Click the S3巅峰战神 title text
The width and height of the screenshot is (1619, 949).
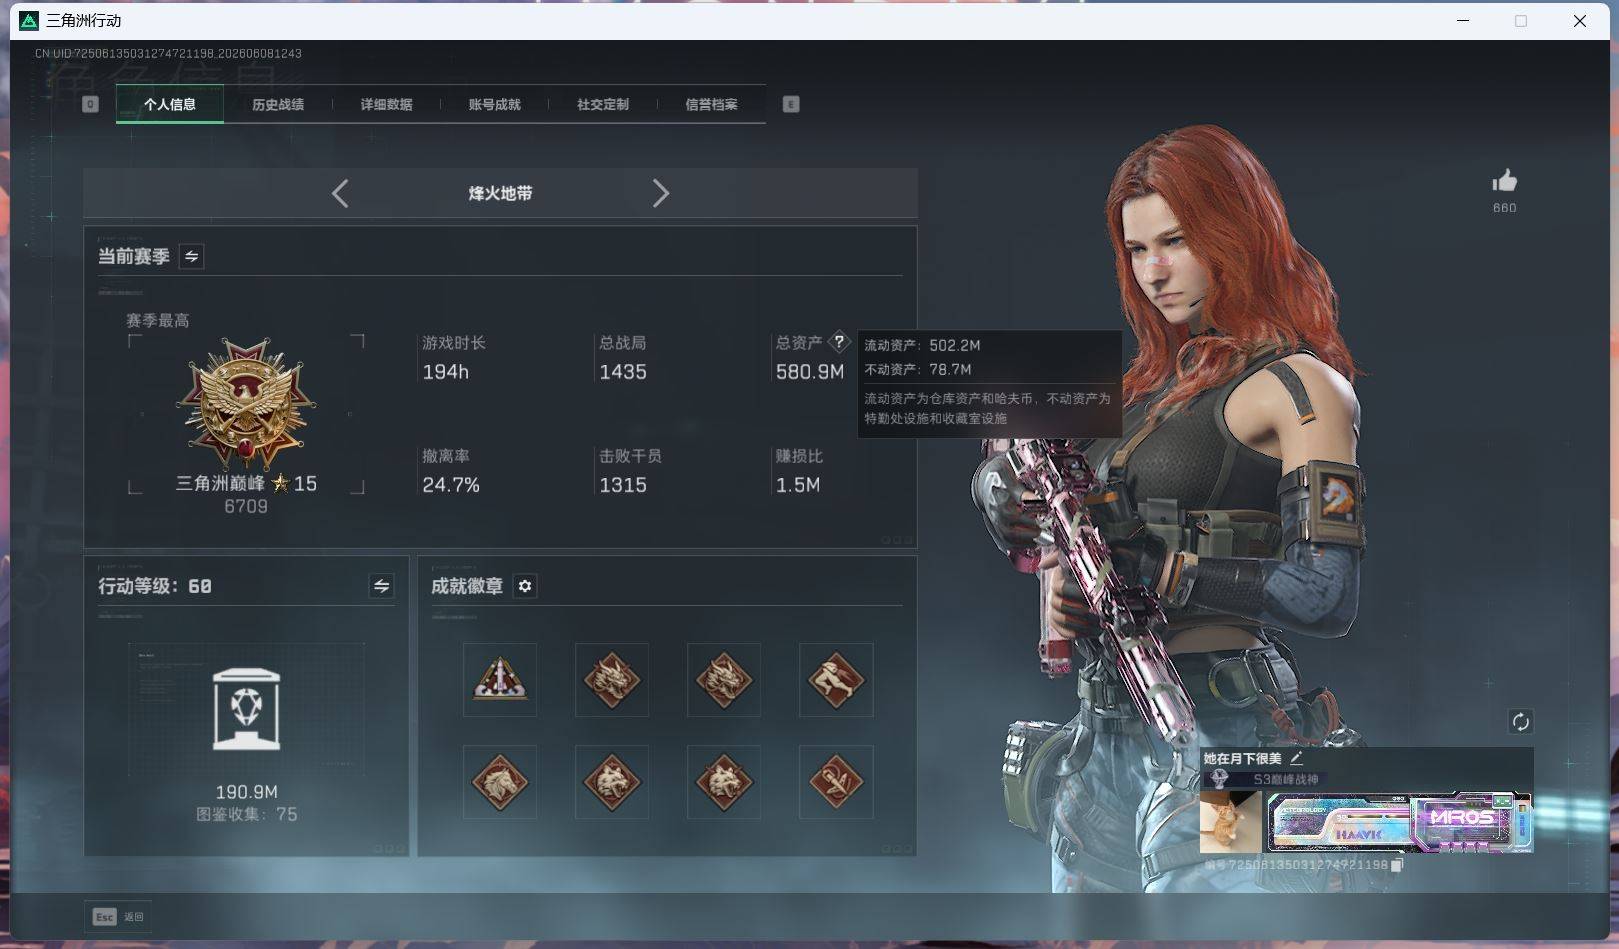tap(1286, 779)
